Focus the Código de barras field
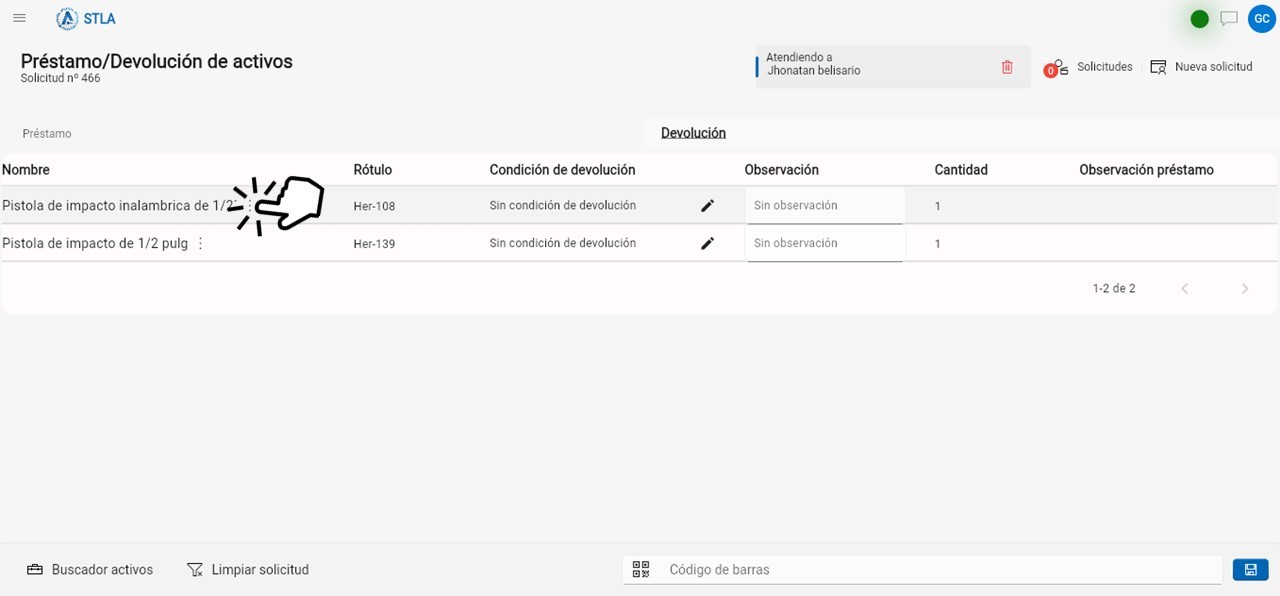Image resolution: width=1280 pixels, height=596 pixels. [x=940, y=570]
